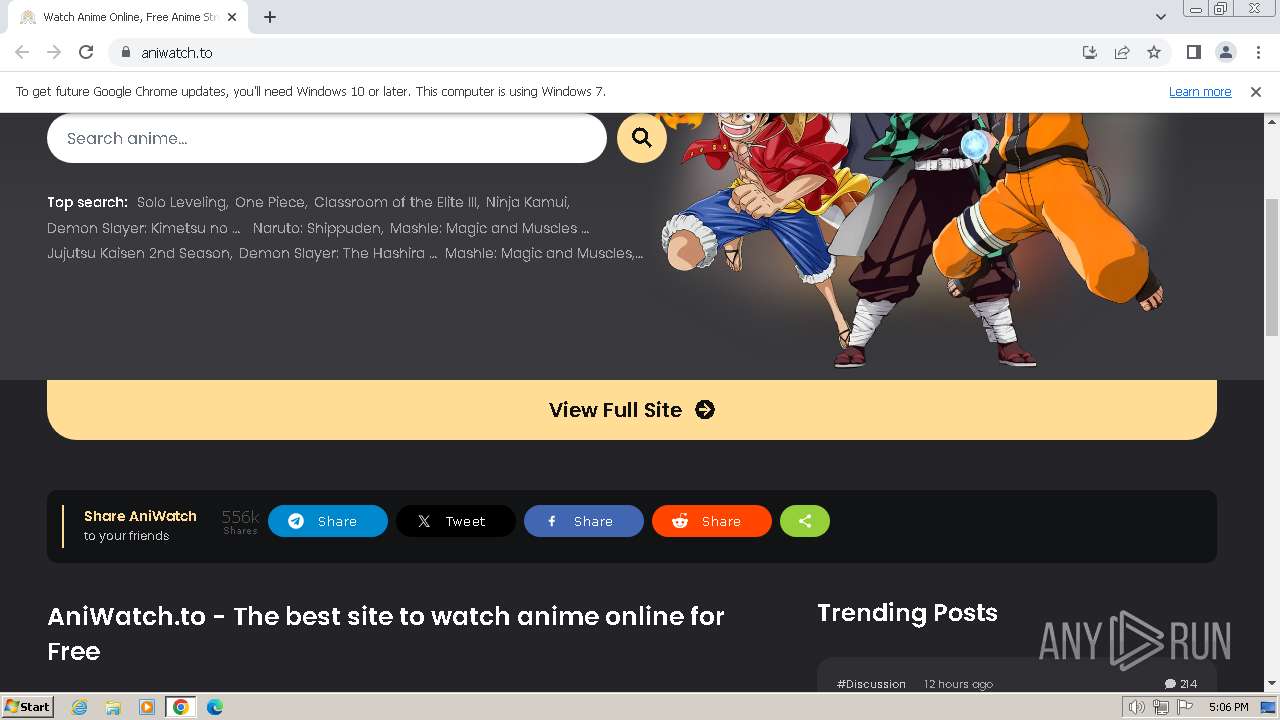Screen dimensions: 1280x720
Task: Click the site lock icon in address bar
Action: pos(126,52)
